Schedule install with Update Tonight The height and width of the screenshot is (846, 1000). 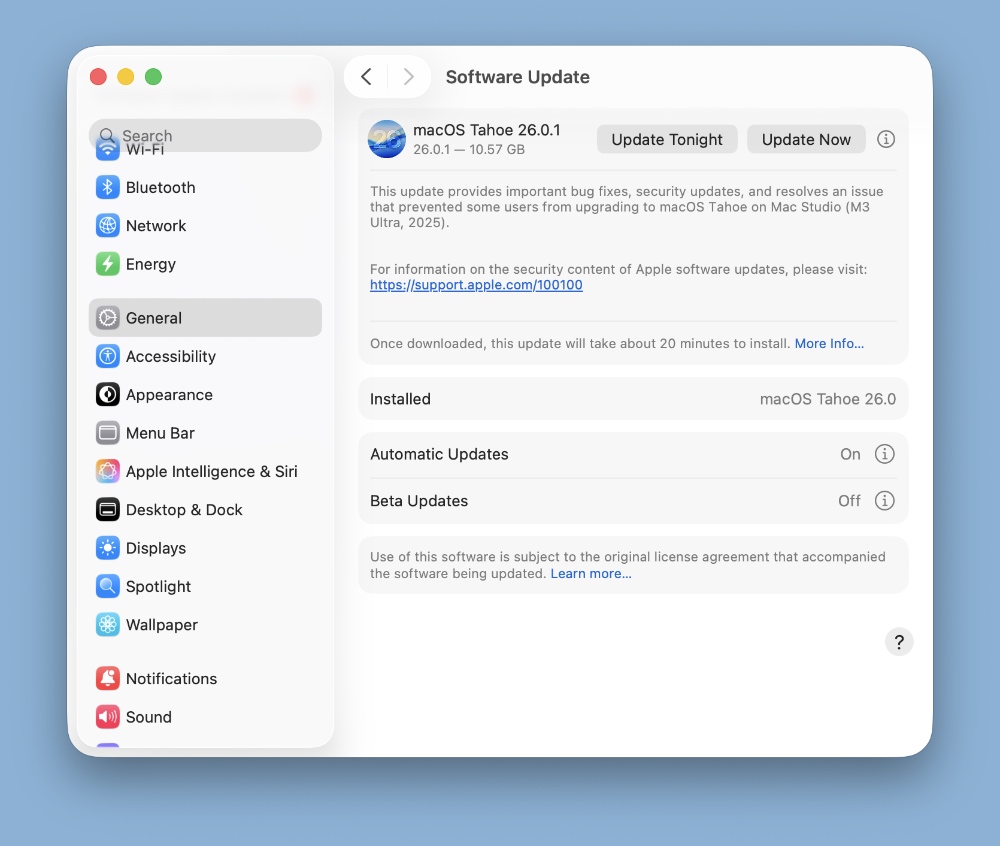[x=667, y=140]
